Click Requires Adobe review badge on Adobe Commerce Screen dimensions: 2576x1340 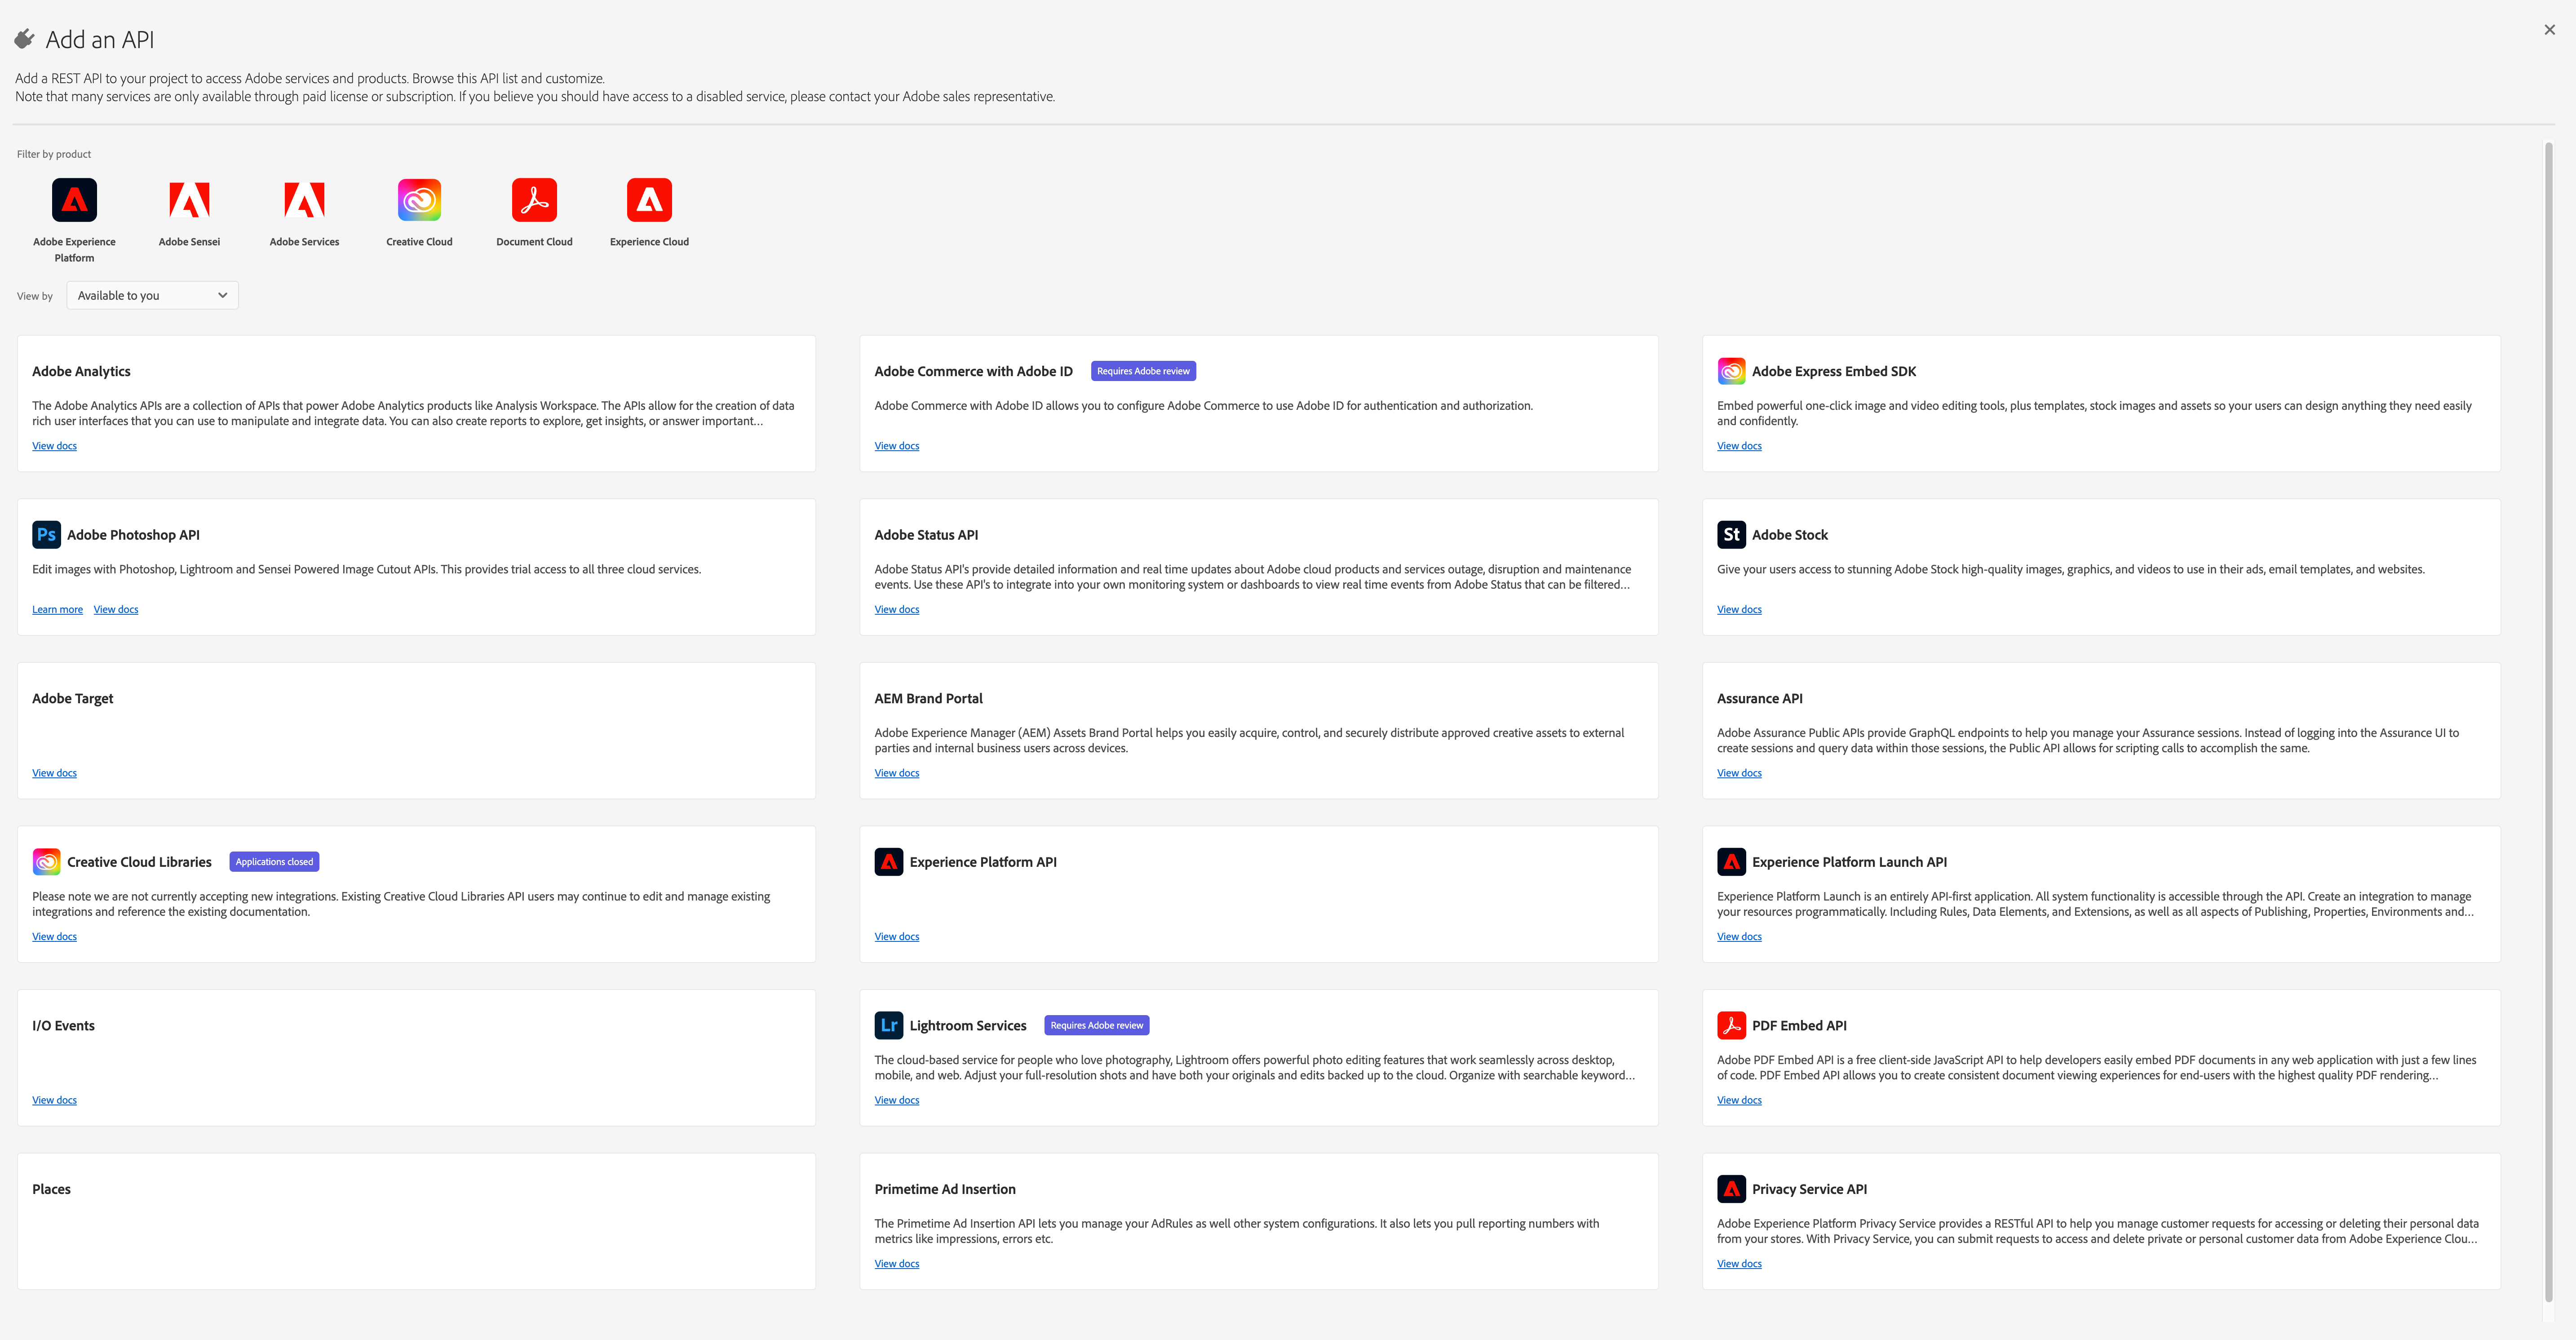click(x=1143, y=371)
